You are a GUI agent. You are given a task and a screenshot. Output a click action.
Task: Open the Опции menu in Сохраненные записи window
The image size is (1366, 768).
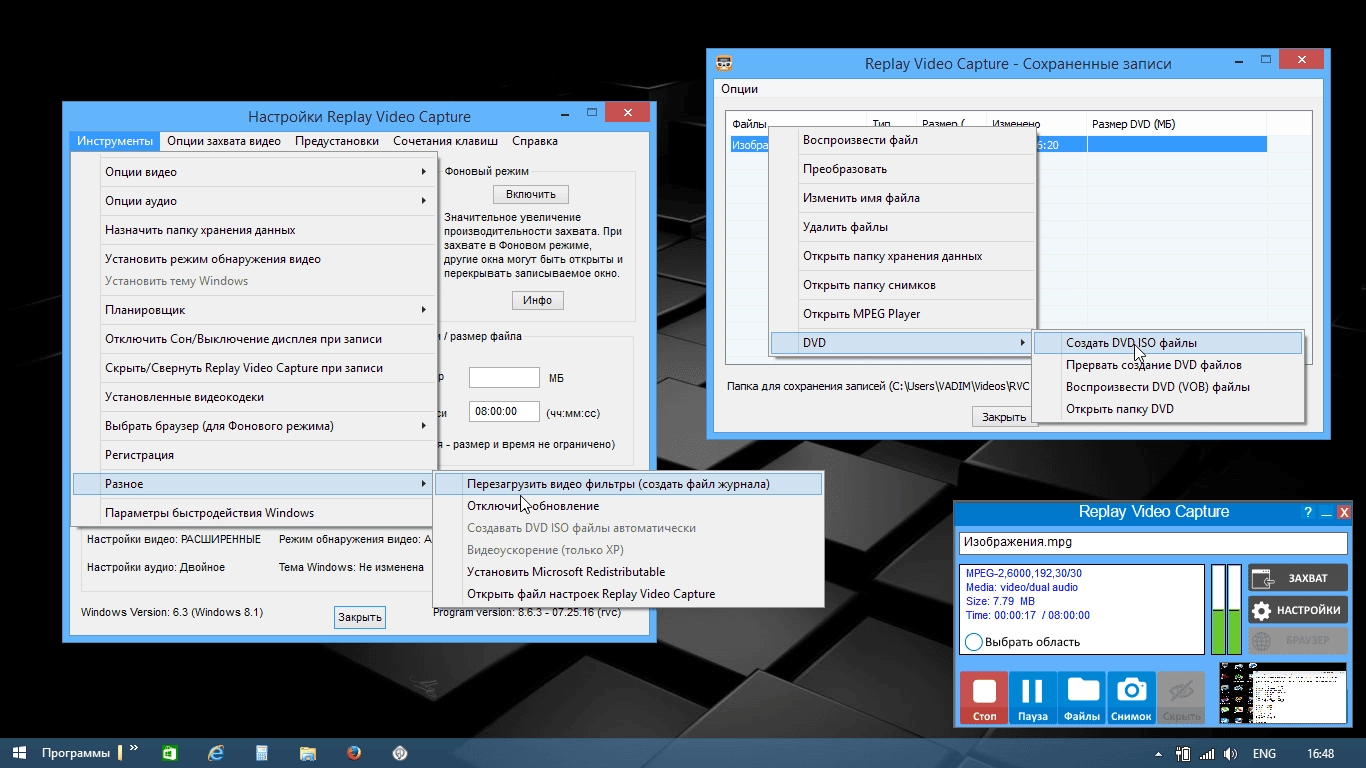coord(740,89)
